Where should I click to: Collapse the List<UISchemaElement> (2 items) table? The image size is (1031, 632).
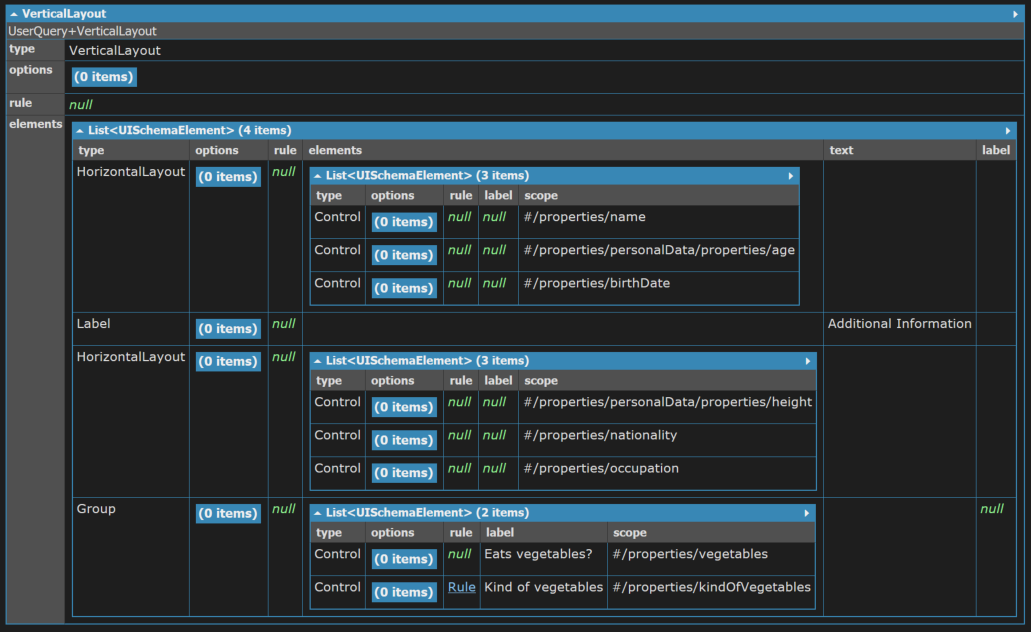click(x=318, y=513)
